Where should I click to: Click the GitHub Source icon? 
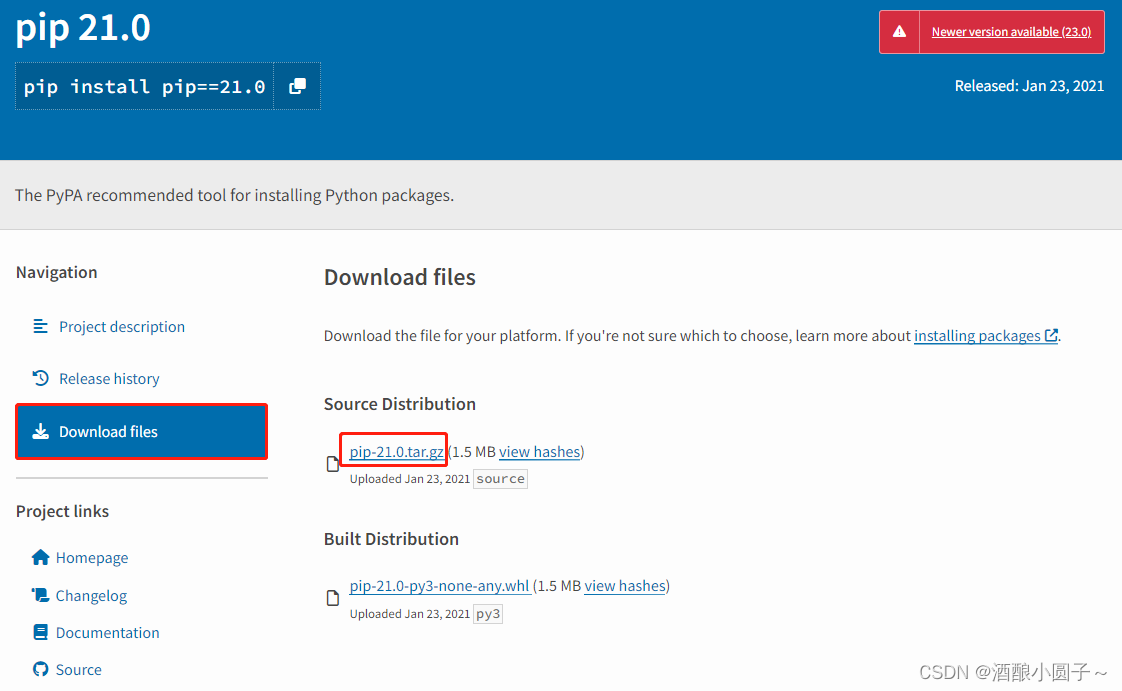coord(41,670)
